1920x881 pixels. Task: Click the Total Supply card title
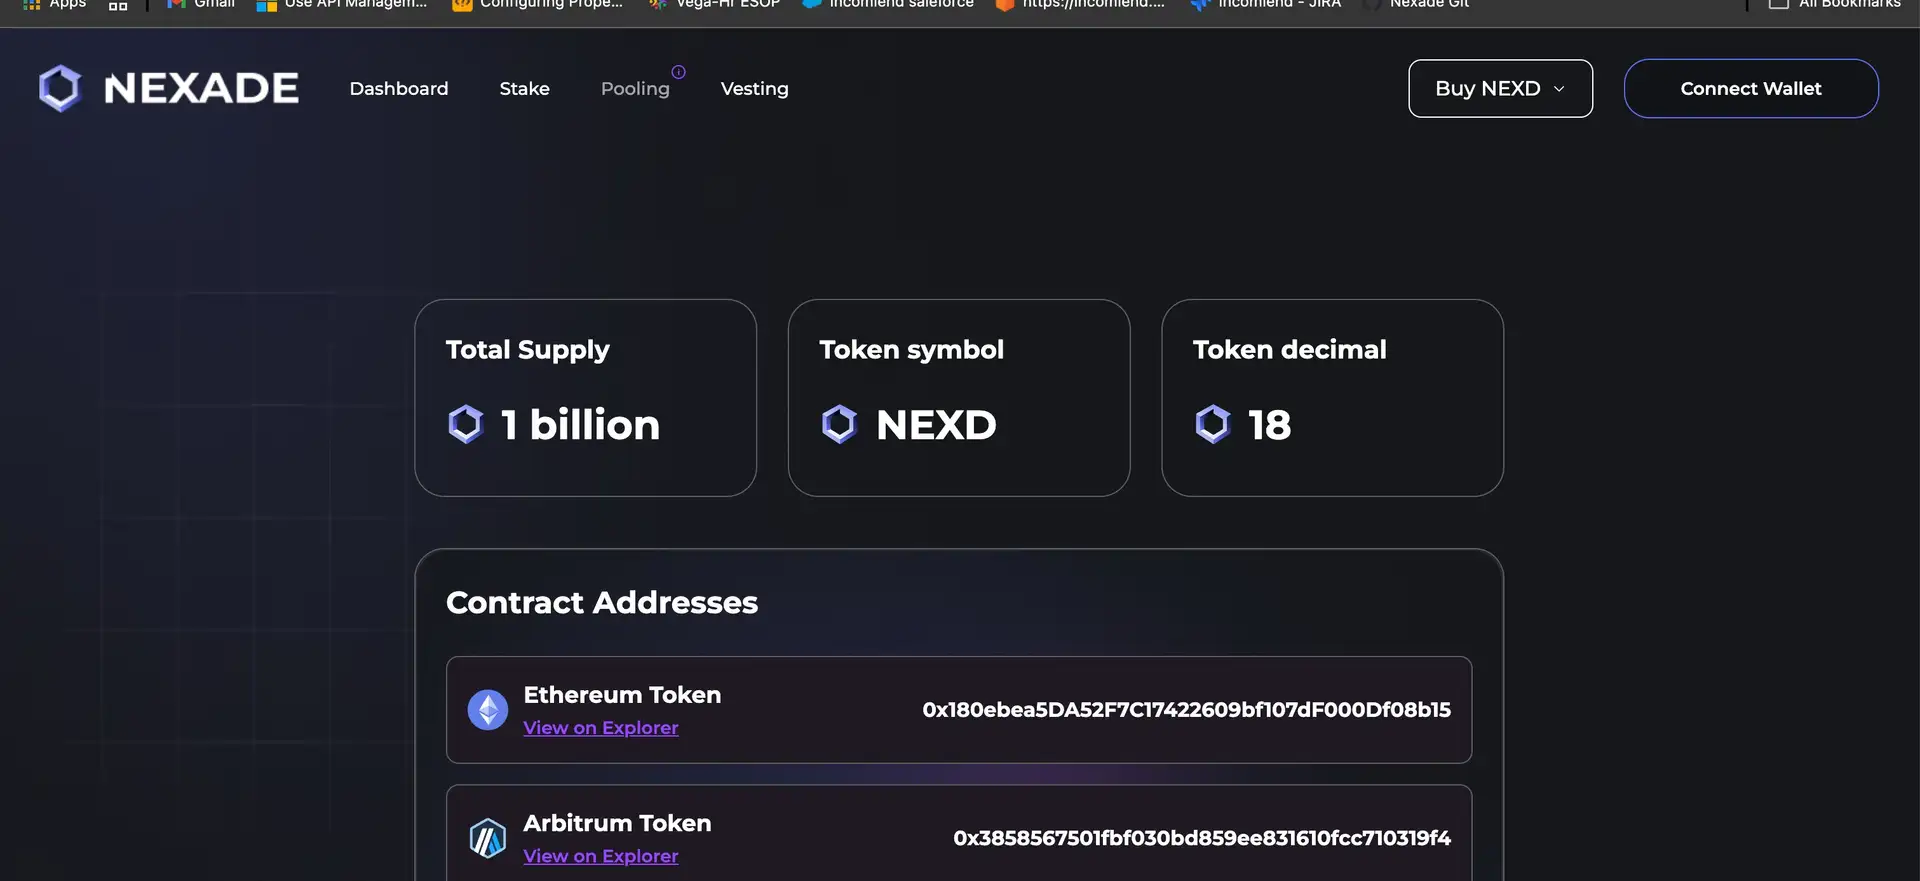(527, 349)
